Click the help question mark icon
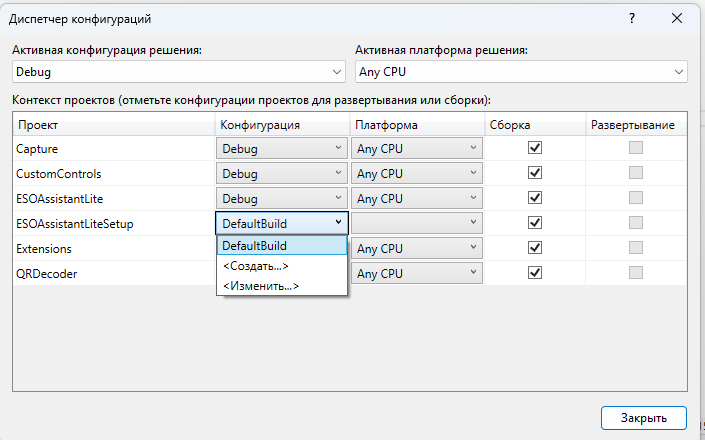The height and width of the screenshot is (440, 705). (631, 19)
